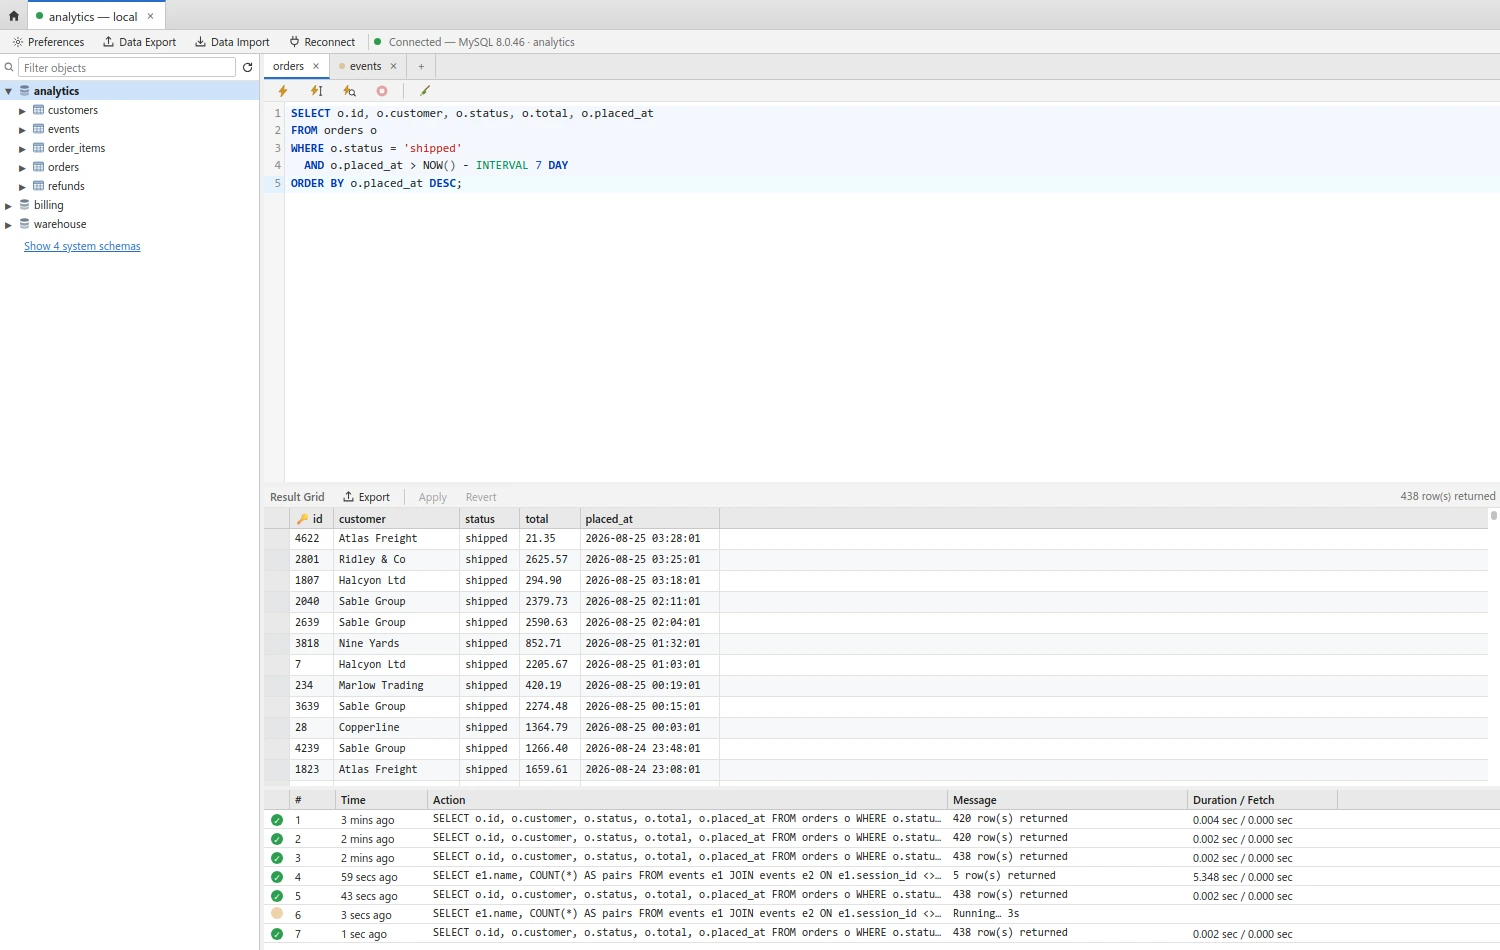Image resolution: width=1500 pixels, height=950 pixels.
Task: Click the Revert button
Action: (481, 497)
